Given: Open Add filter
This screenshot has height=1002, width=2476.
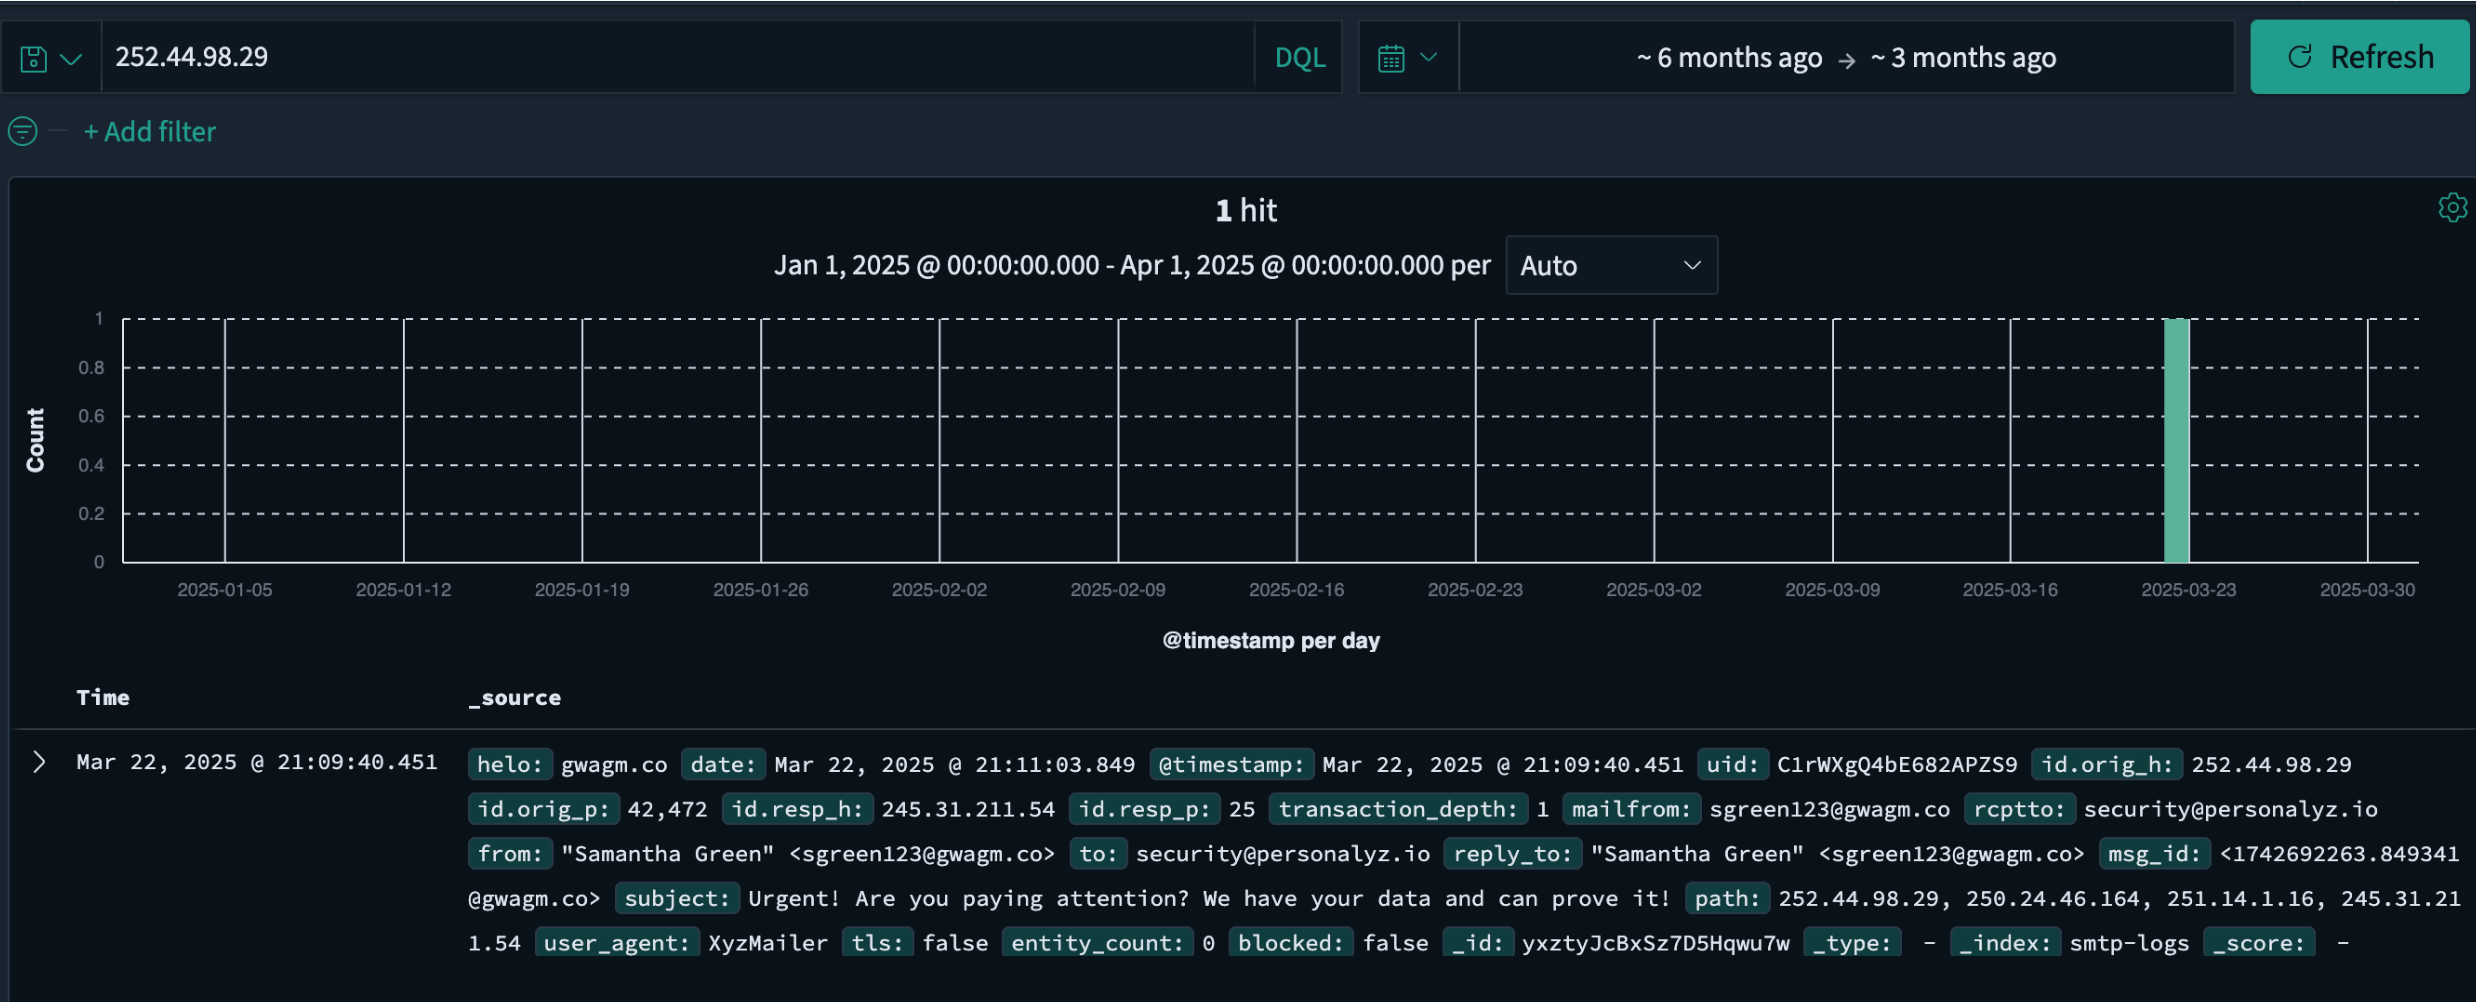Looking at the screenshot, I should (x=149, y=131).
